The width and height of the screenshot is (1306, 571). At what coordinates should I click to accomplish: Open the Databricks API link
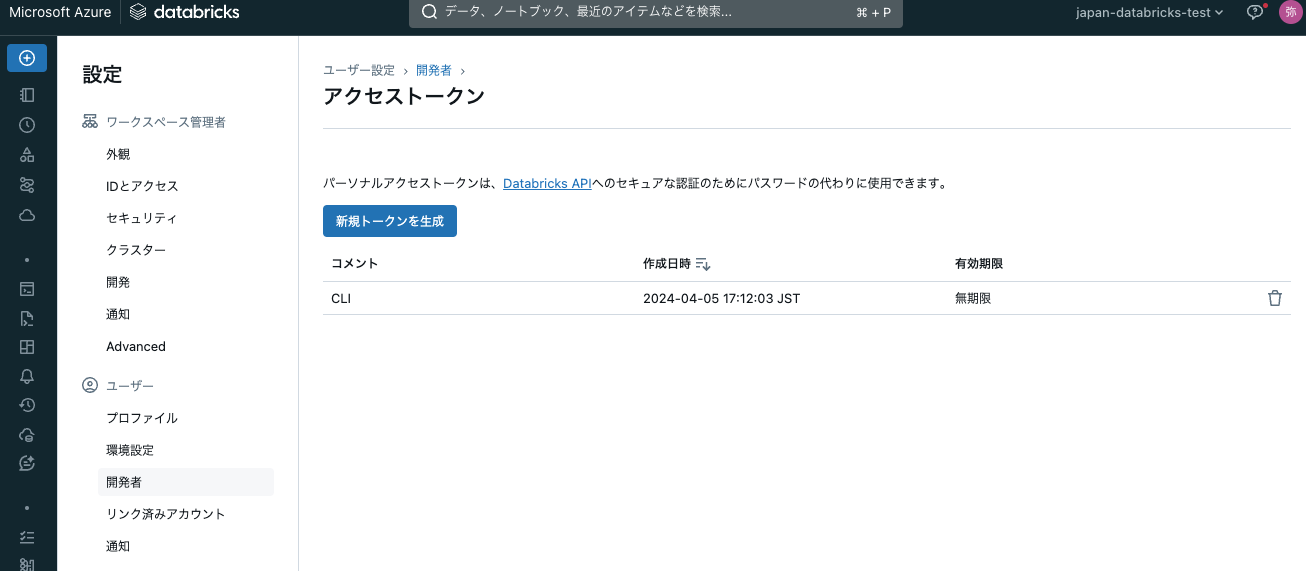coord(547,184)
